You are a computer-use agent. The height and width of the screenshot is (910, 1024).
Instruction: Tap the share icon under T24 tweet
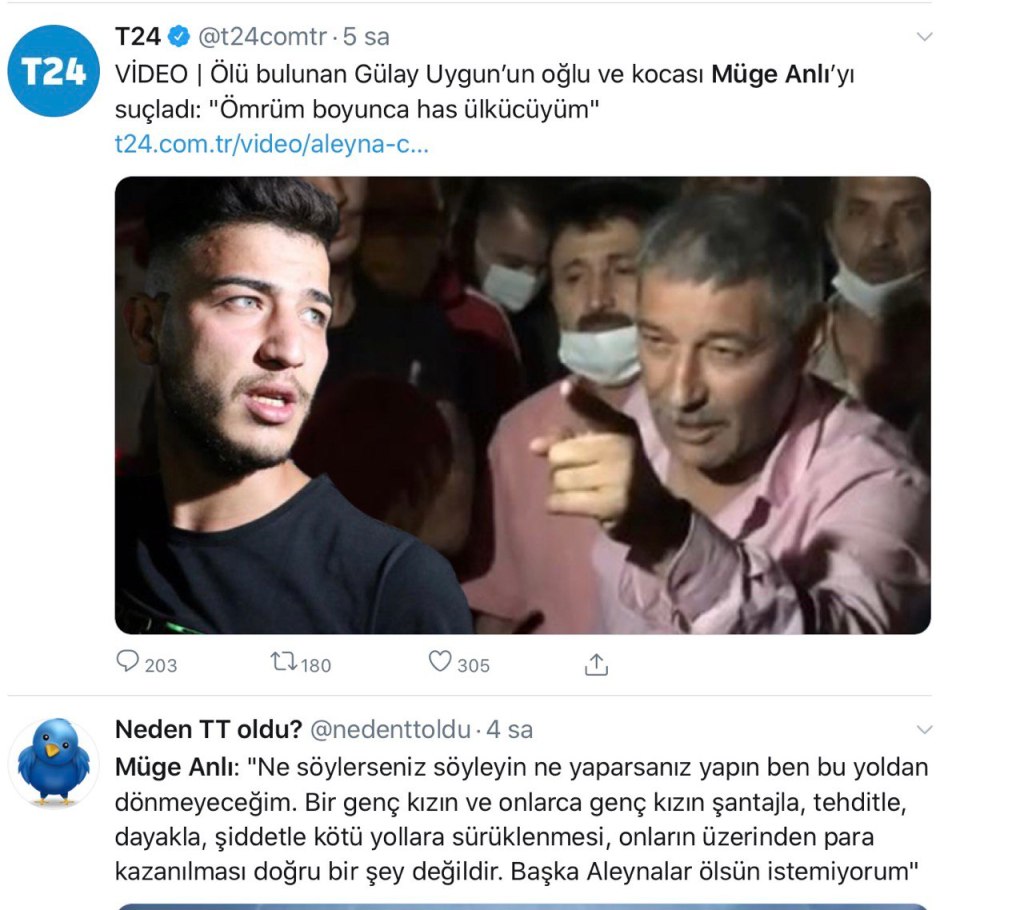[596, 664]
